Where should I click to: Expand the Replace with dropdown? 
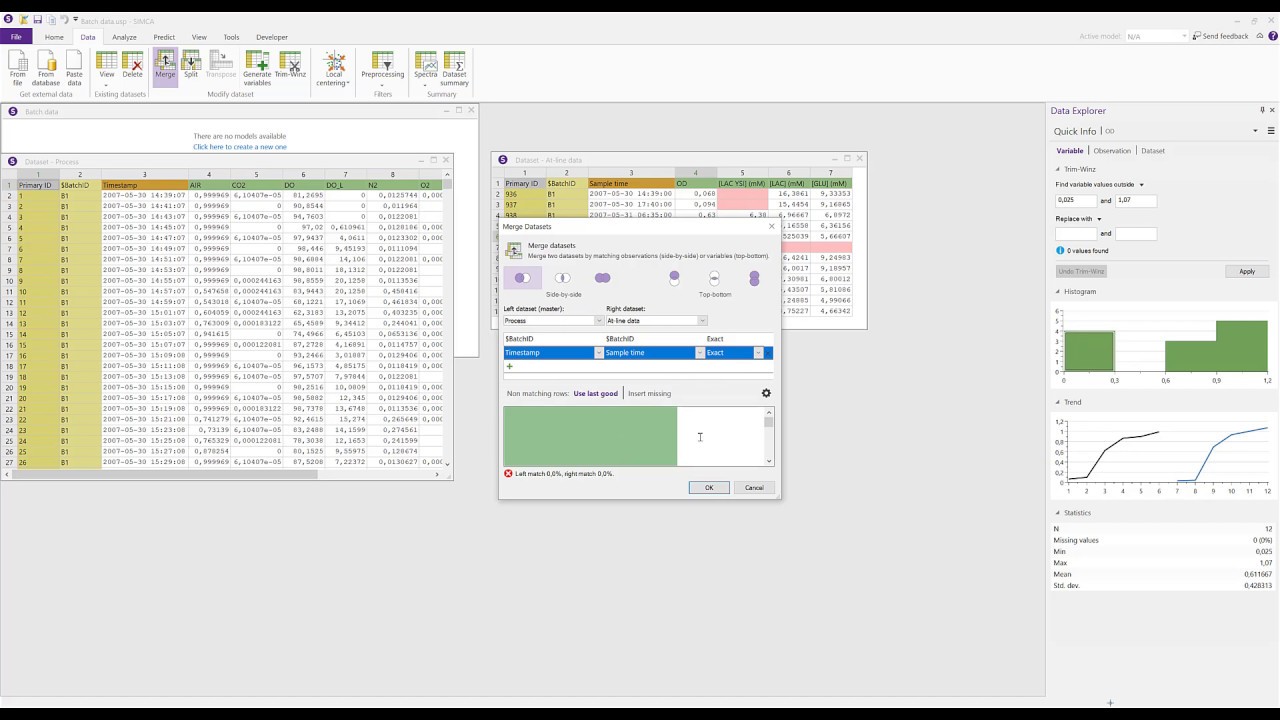[1099, 219]
